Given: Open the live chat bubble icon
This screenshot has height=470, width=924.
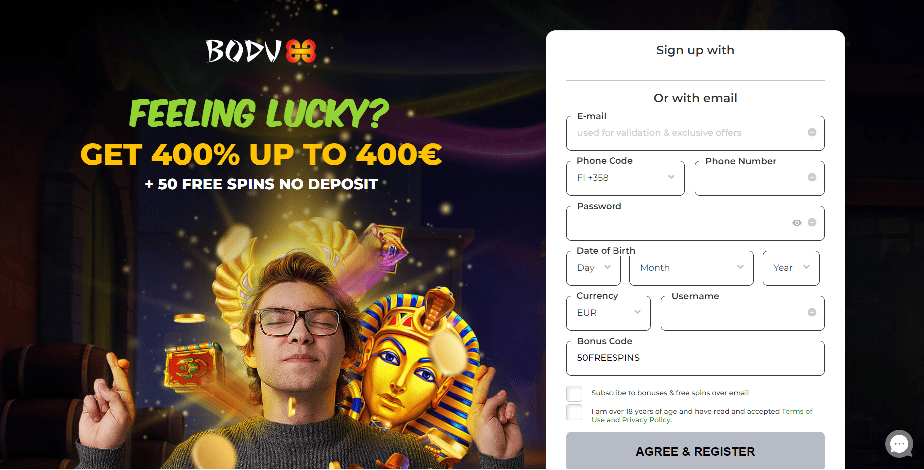Looking at the screenshot, I should tap(899, 444).
